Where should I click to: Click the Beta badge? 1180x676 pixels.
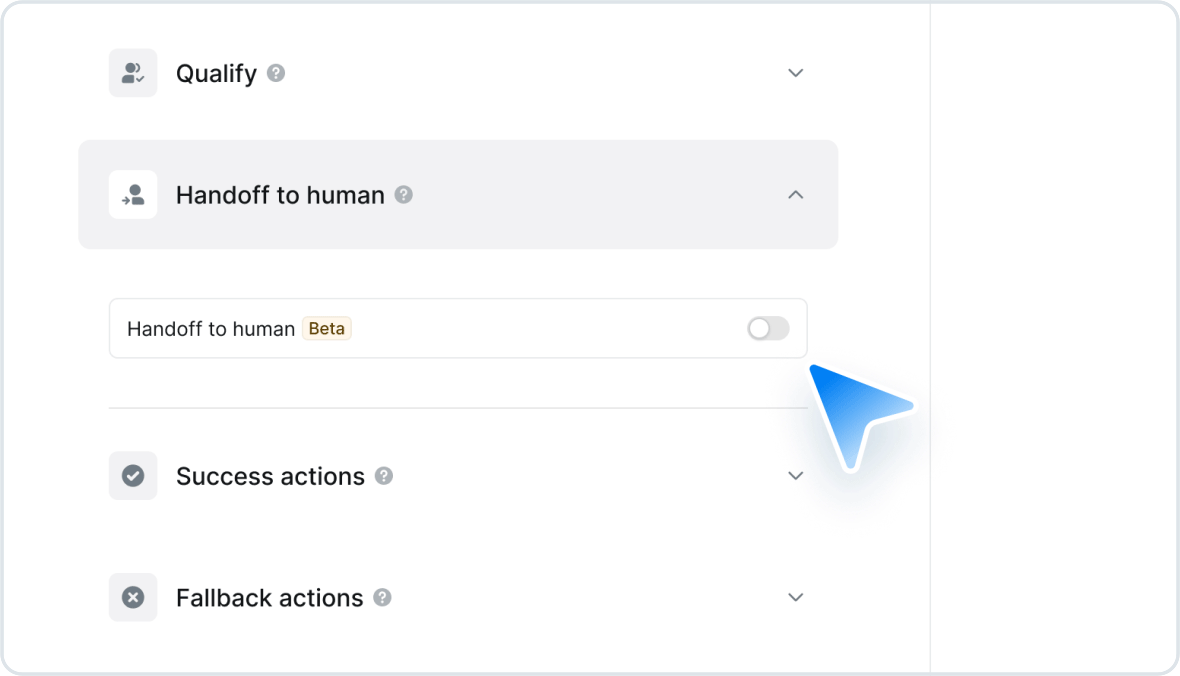click(327, 328)
